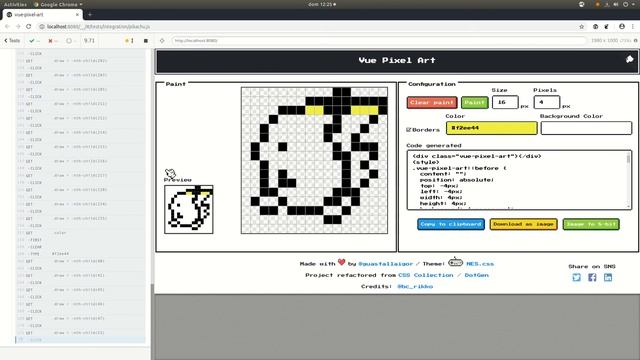Go back to Cypress Tests list
This screenshot has height=360, width=640.
tap(12, 40)
